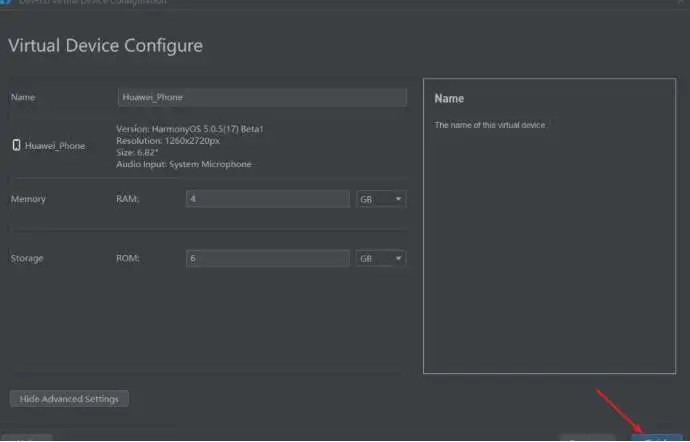This screenshot has width=690, height=442.
Task: Click the Storage section label
Action: coord(28,258)
